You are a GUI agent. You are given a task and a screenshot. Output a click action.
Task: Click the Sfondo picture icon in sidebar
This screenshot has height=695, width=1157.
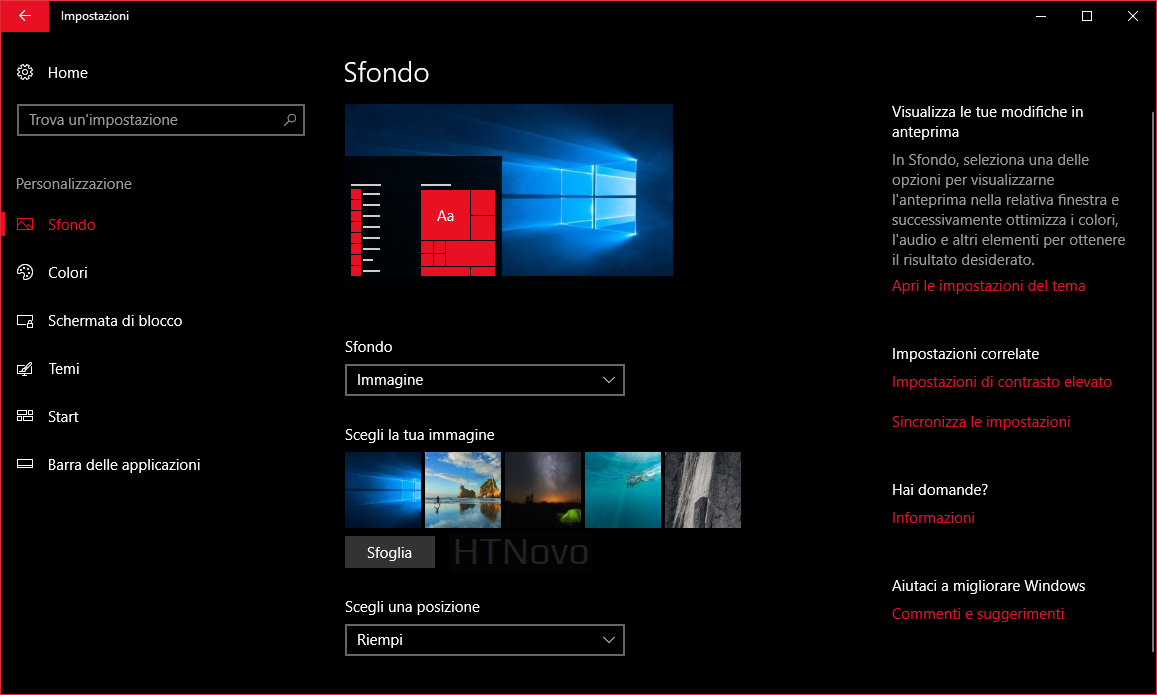(25, 224)
